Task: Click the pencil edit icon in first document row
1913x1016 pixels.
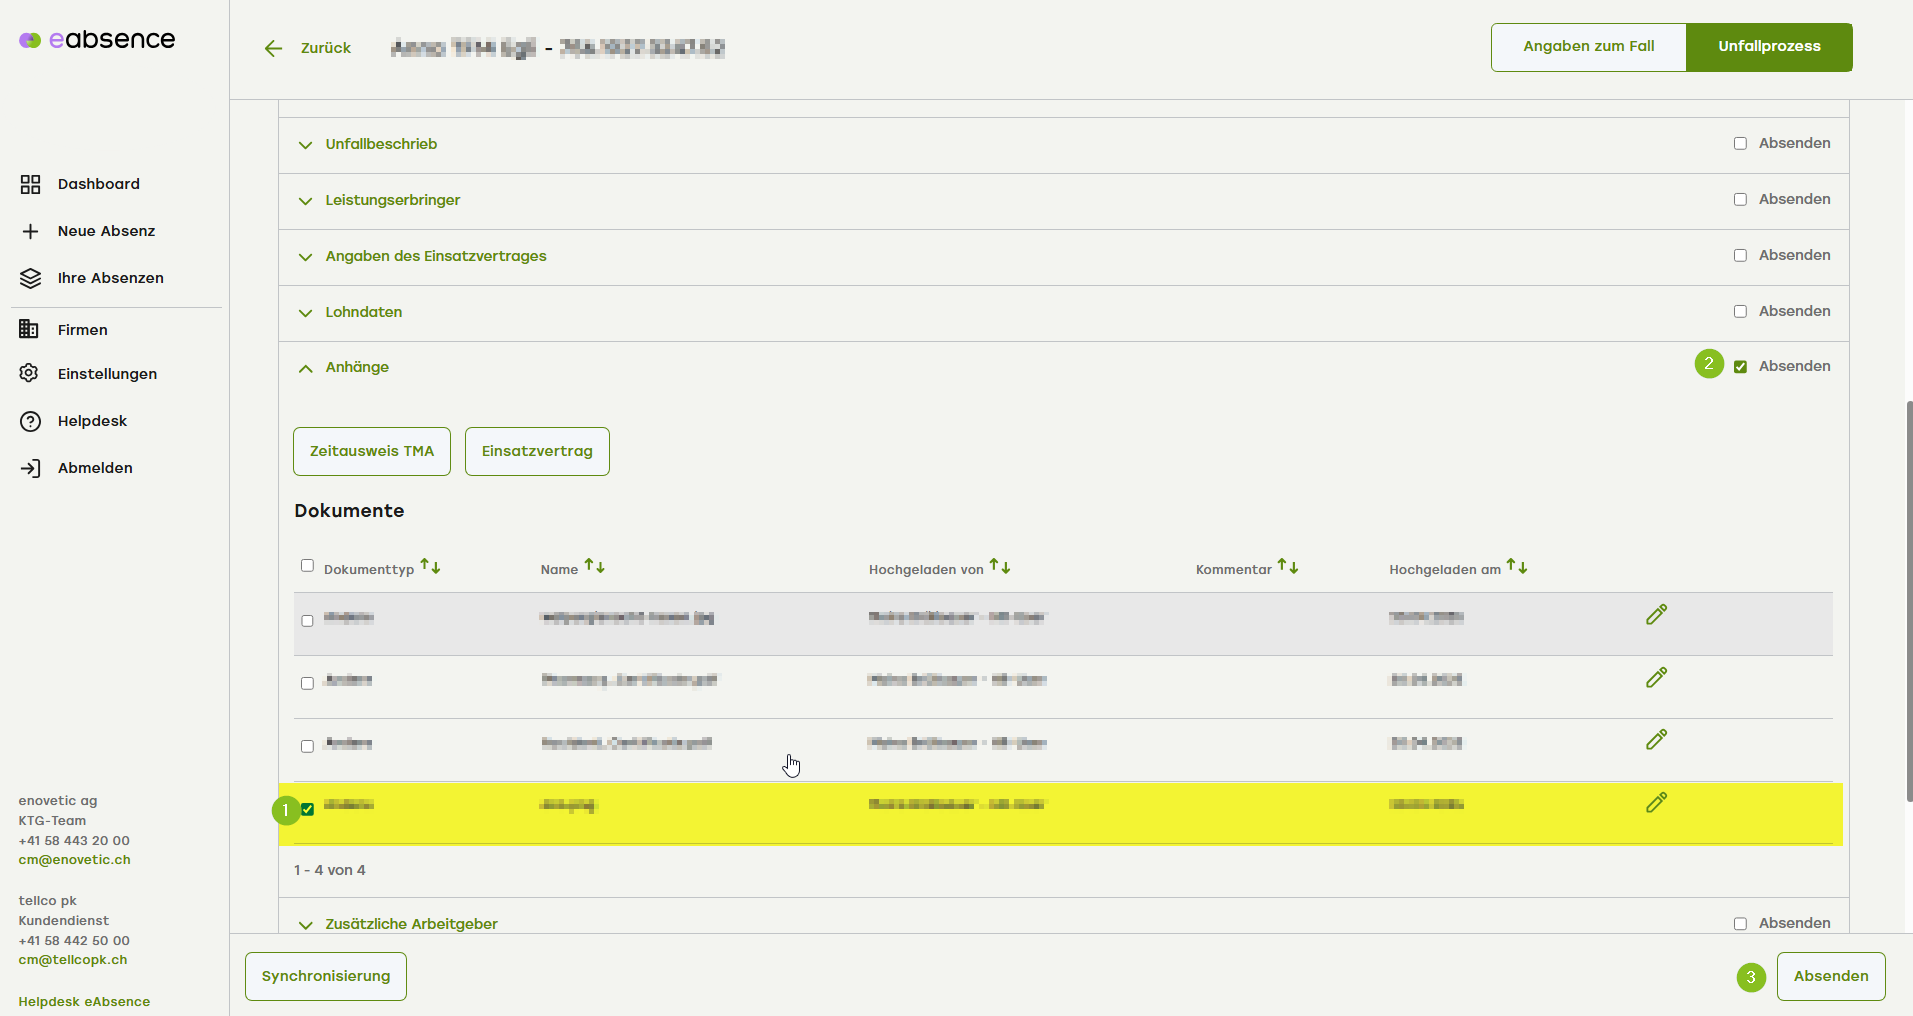Action: click(x=1656, y=615)
